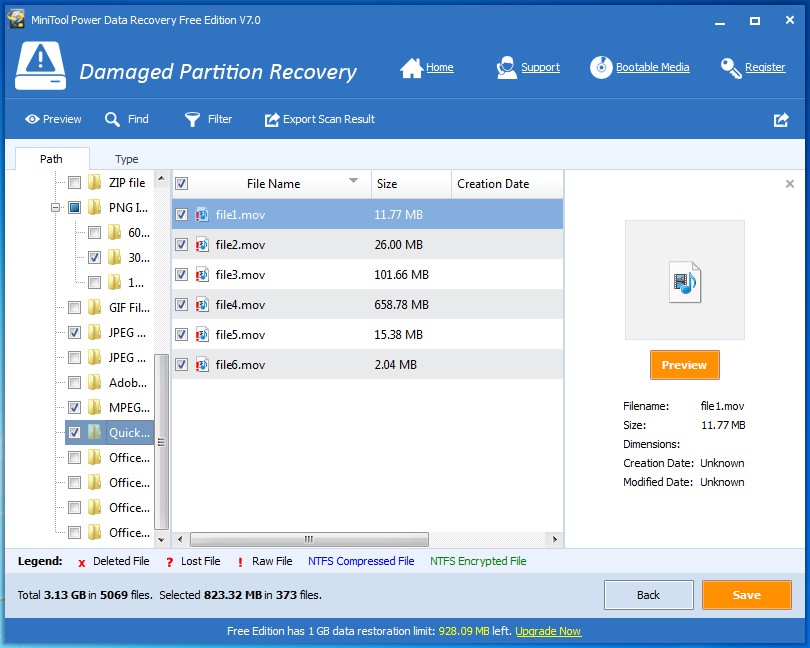Click the file1.mov file icon

(x=202, y=214)
